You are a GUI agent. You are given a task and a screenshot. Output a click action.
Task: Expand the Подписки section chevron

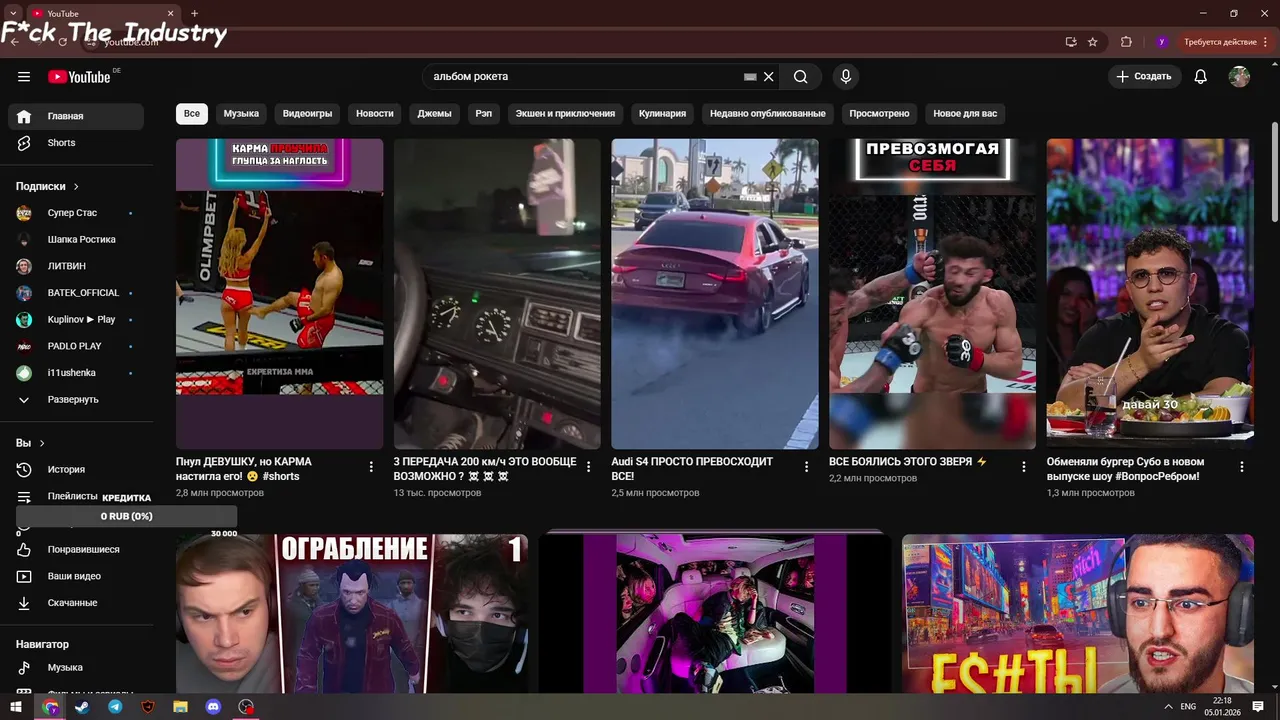pos(76,187)
